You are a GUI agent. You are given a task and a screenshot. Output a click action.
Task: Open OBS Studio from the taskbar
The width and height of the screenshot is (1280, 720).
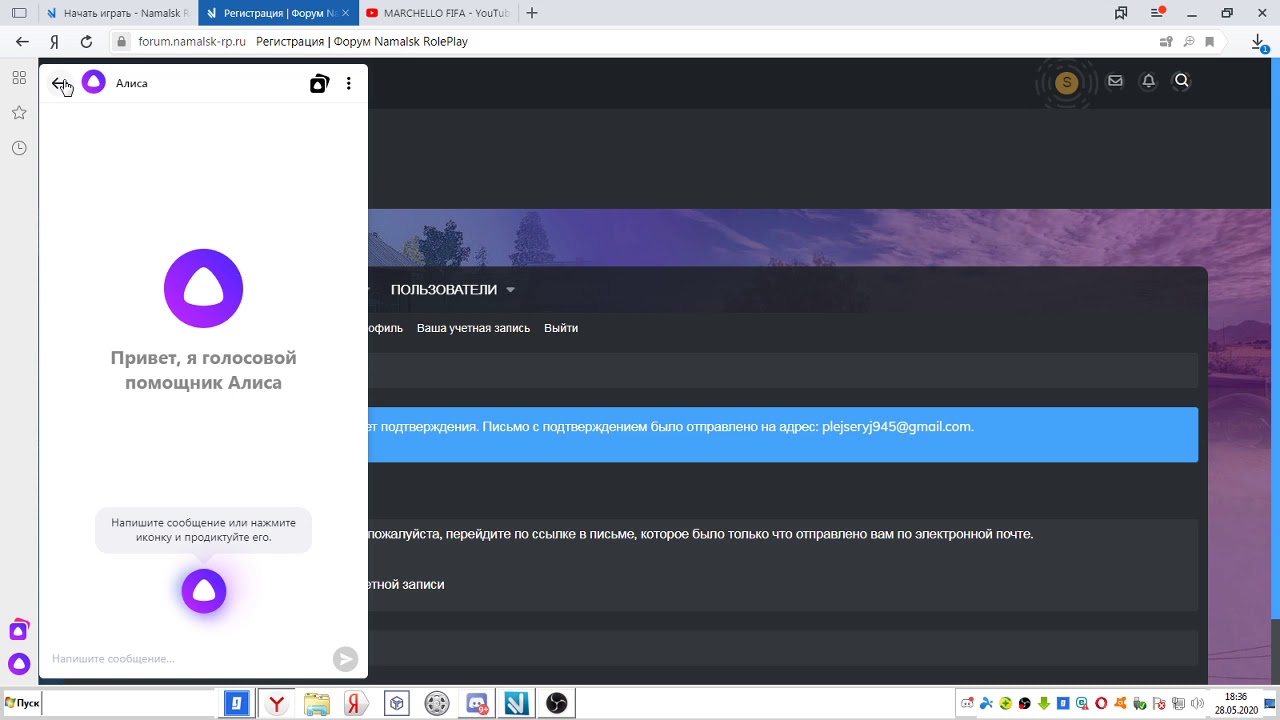point(557,704)
